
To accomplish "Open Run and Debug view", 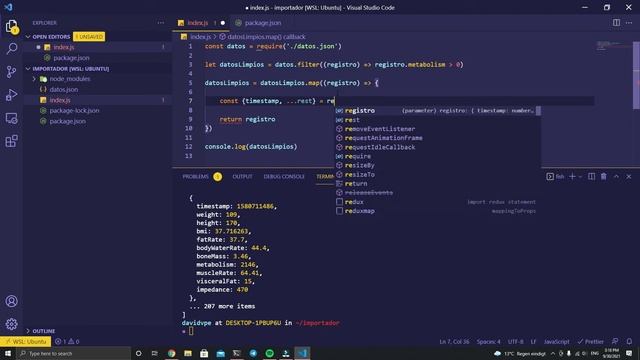I will [x=11, y=95].
